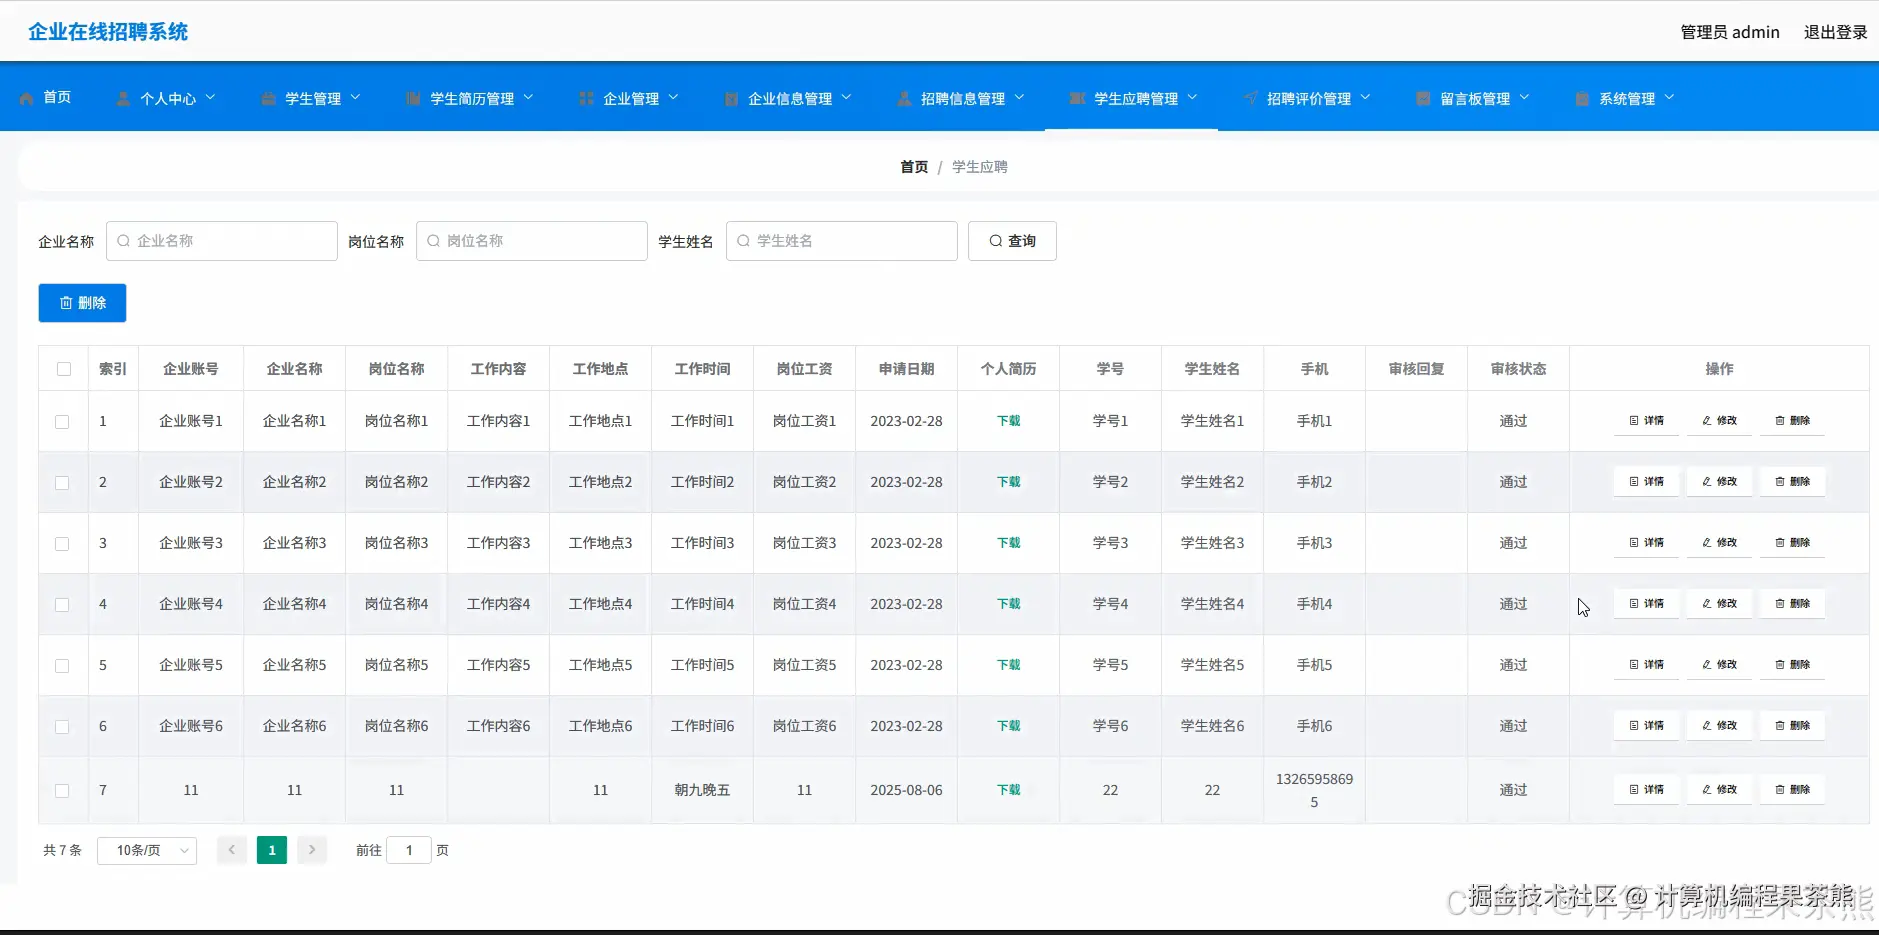Edit row 企业账号5 with 修改
1879x935 pixels.
(x=1720, y=665)
